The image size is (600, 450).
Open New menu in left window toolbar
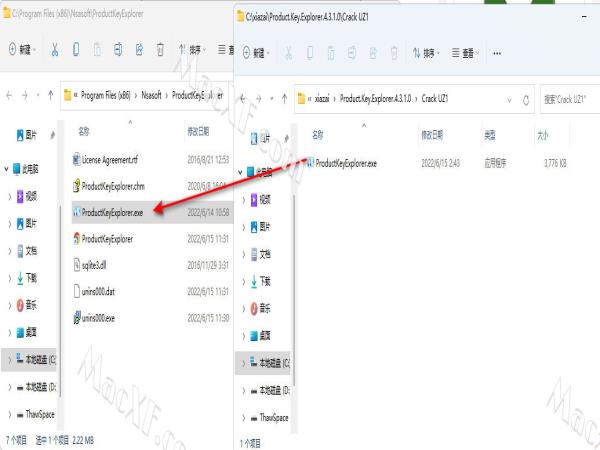(x=23, y=49)
